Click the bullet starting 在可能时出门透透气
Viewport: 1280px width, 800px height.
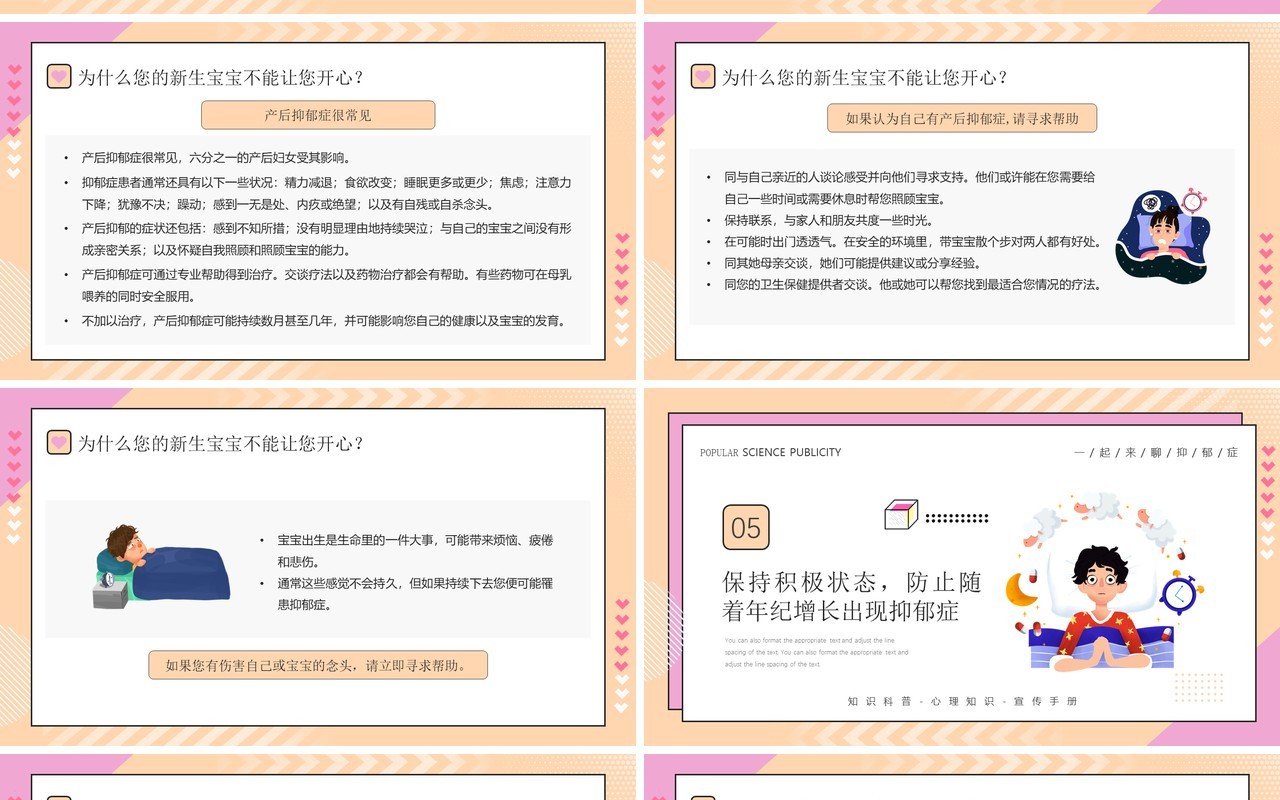click(x=913, y=242)
